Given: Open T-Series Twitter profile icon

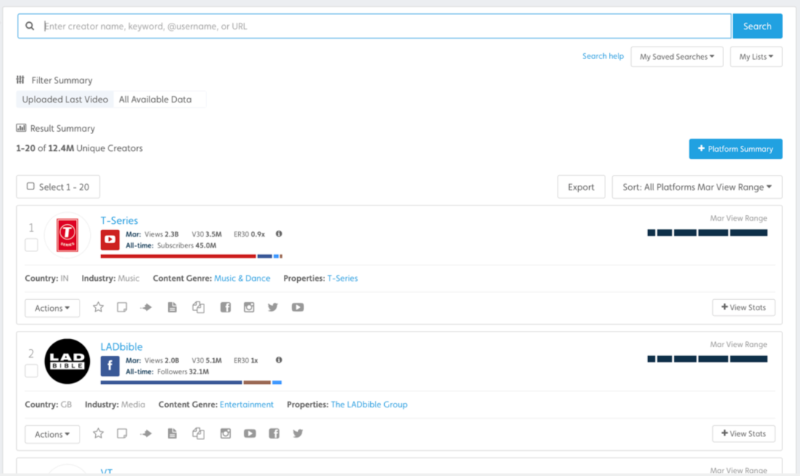Looking at the screenshot, I should click(273, 307).
